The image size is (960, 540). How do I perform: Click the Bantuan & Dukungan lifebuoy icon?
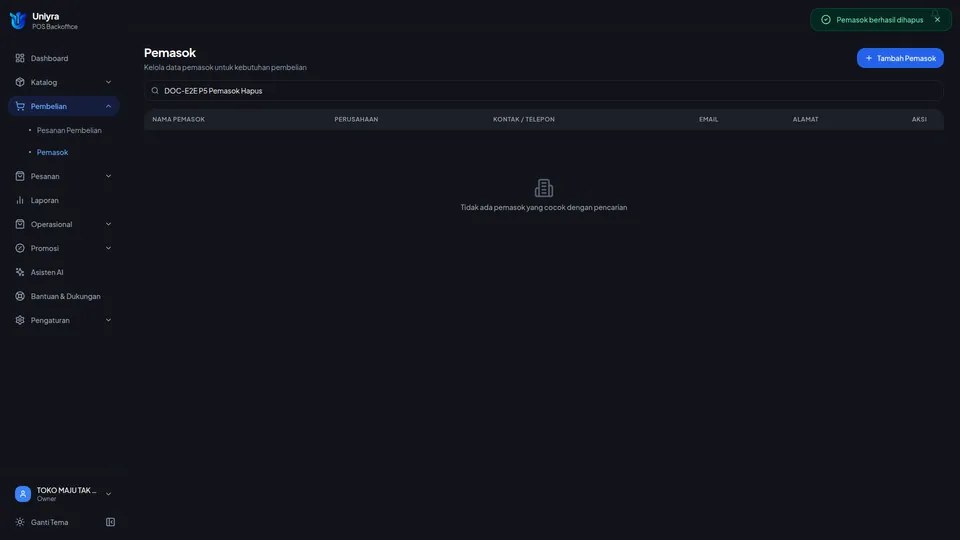click(x=20, y=296)
